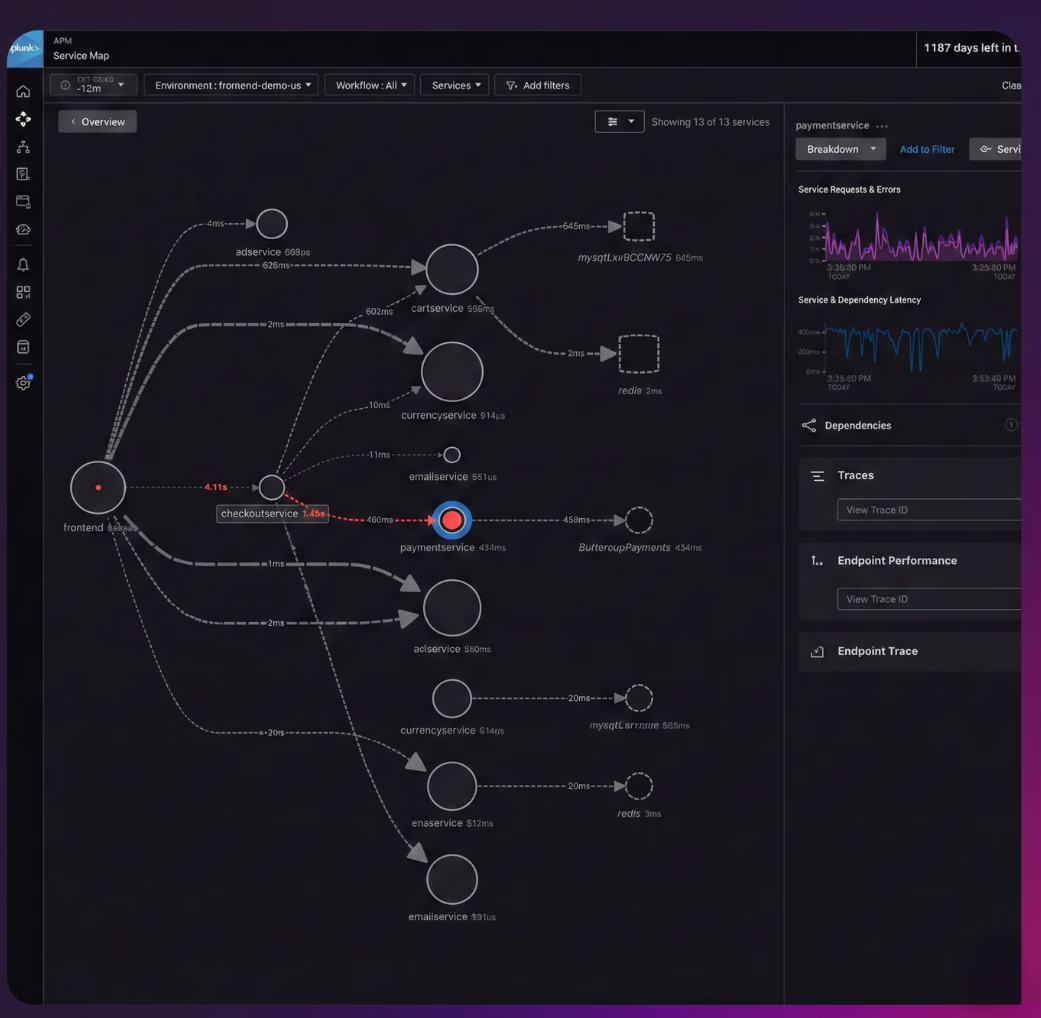Select the aclservice node
Viewport: 1041px width, 1018px height.
452,608
